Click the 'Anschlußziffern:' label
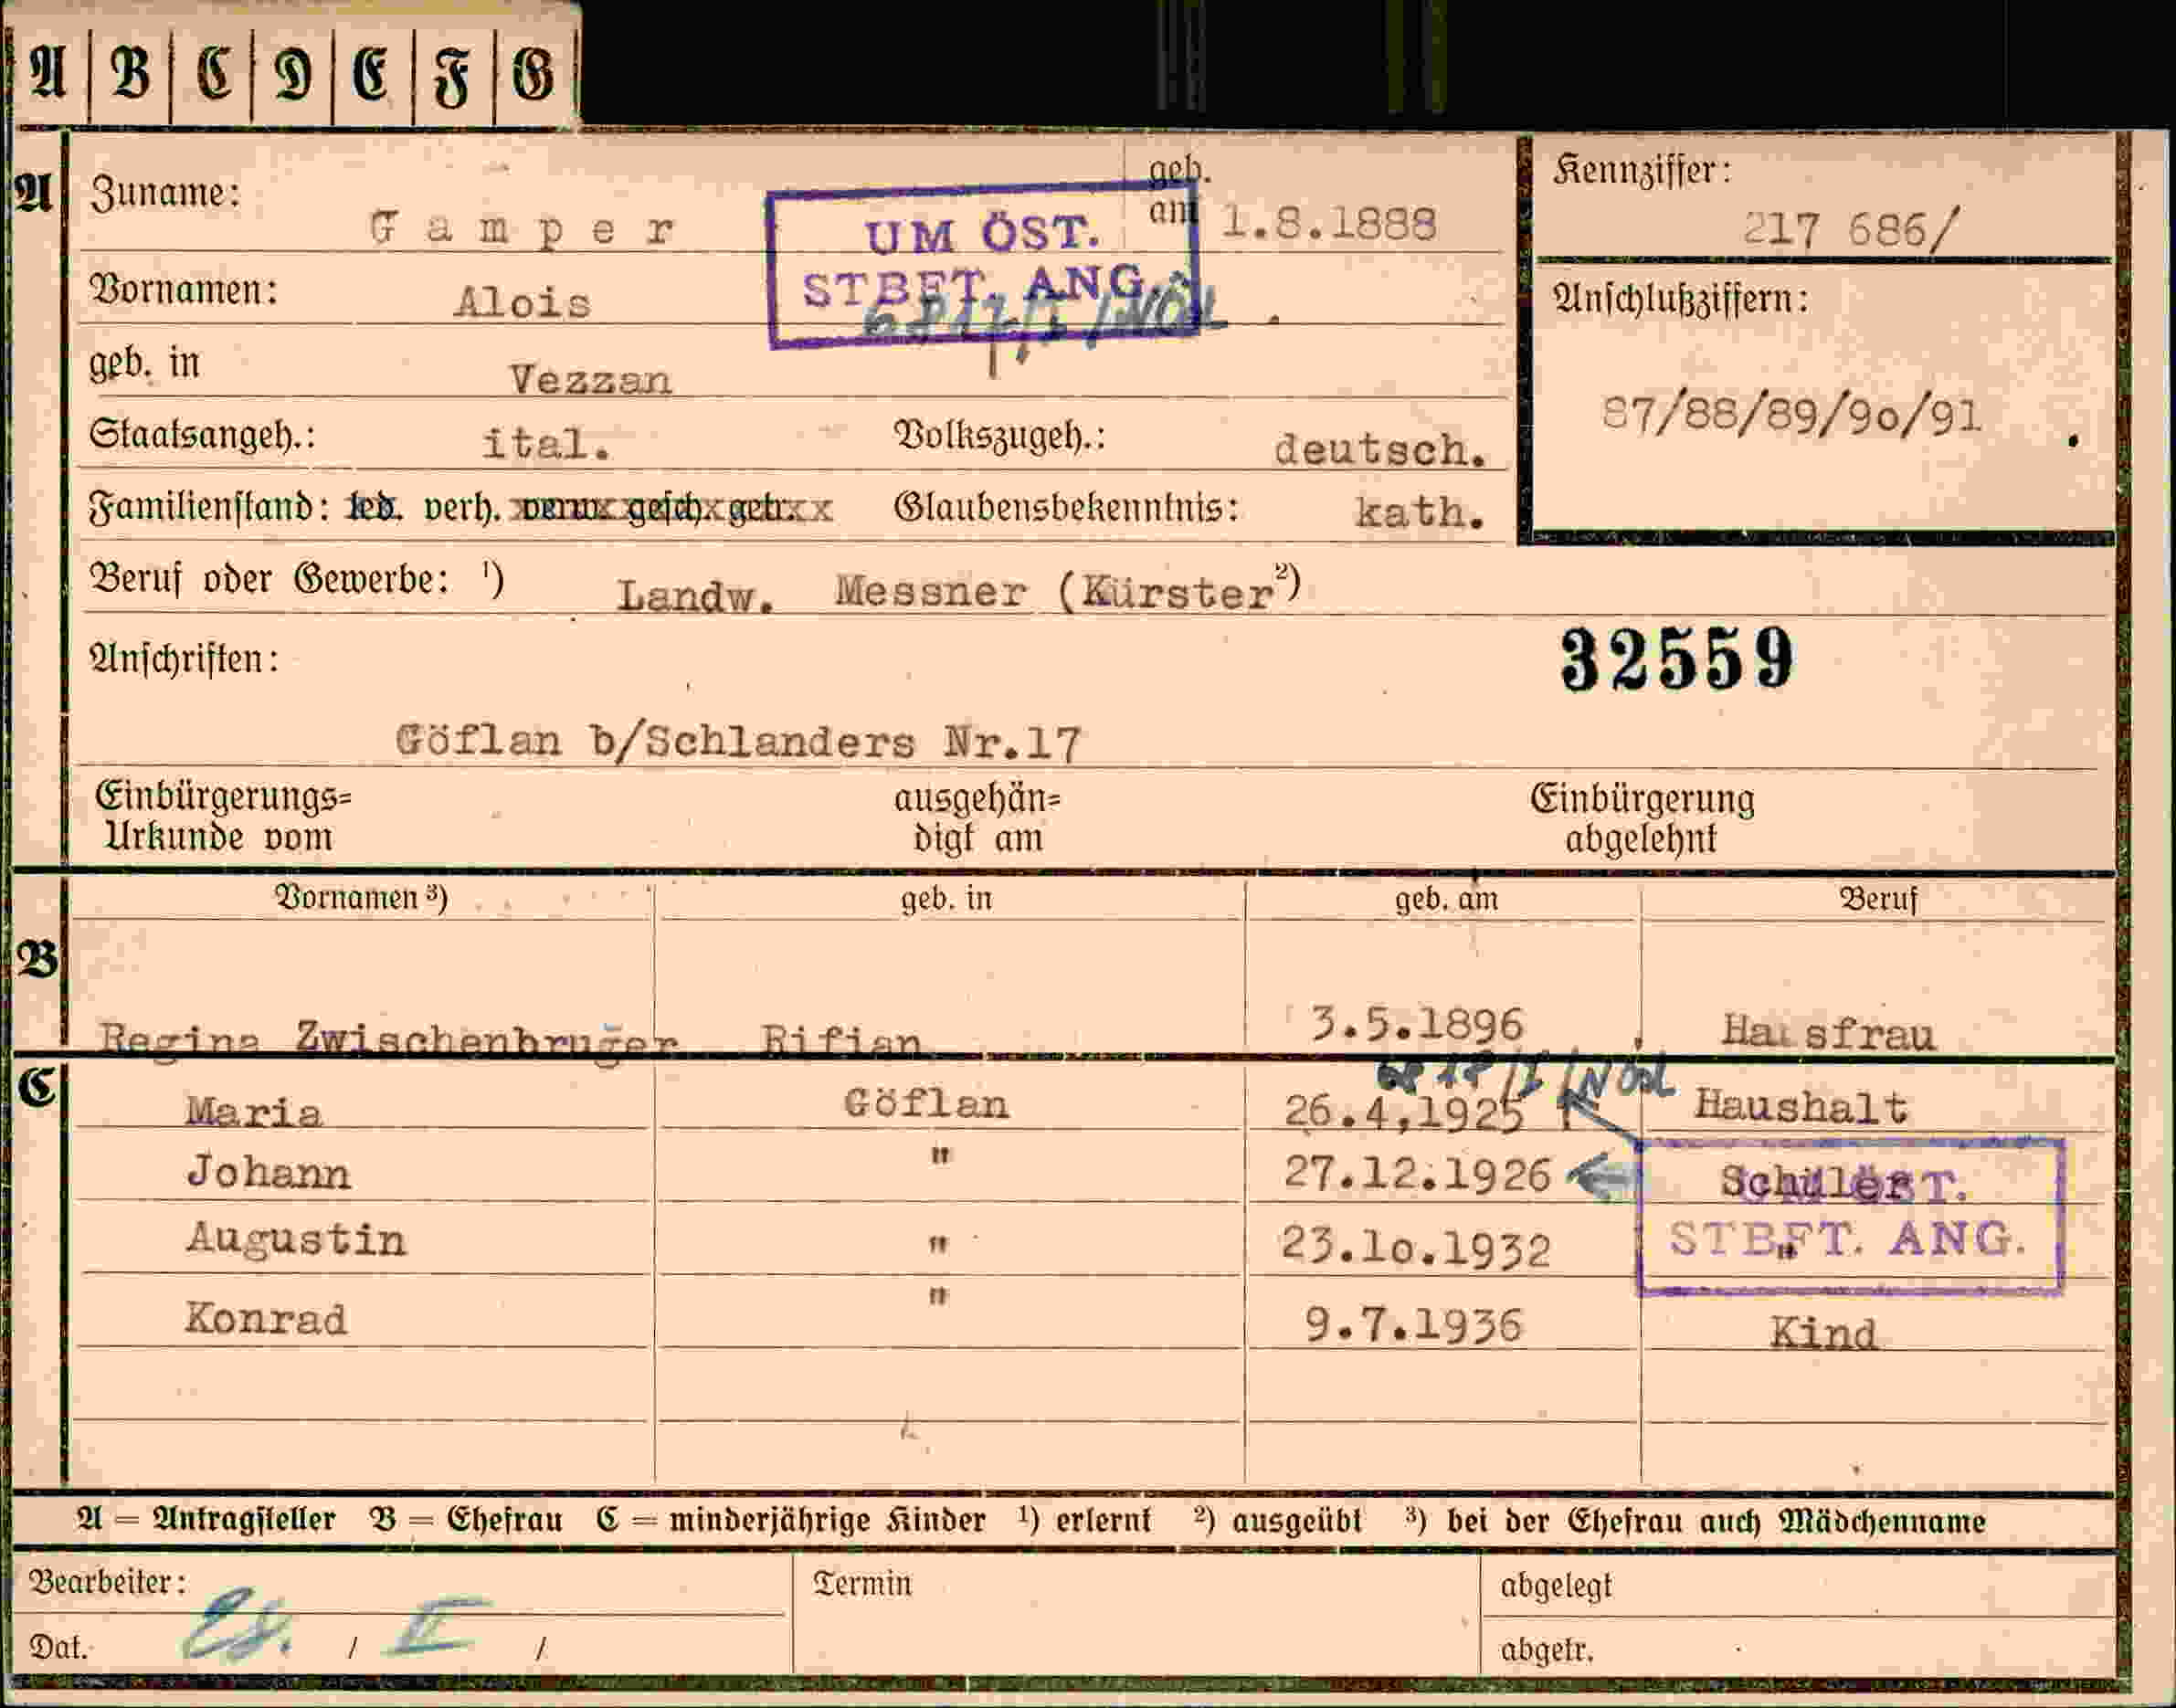Screen dimensions: 2176x1708 (1680, 297)
